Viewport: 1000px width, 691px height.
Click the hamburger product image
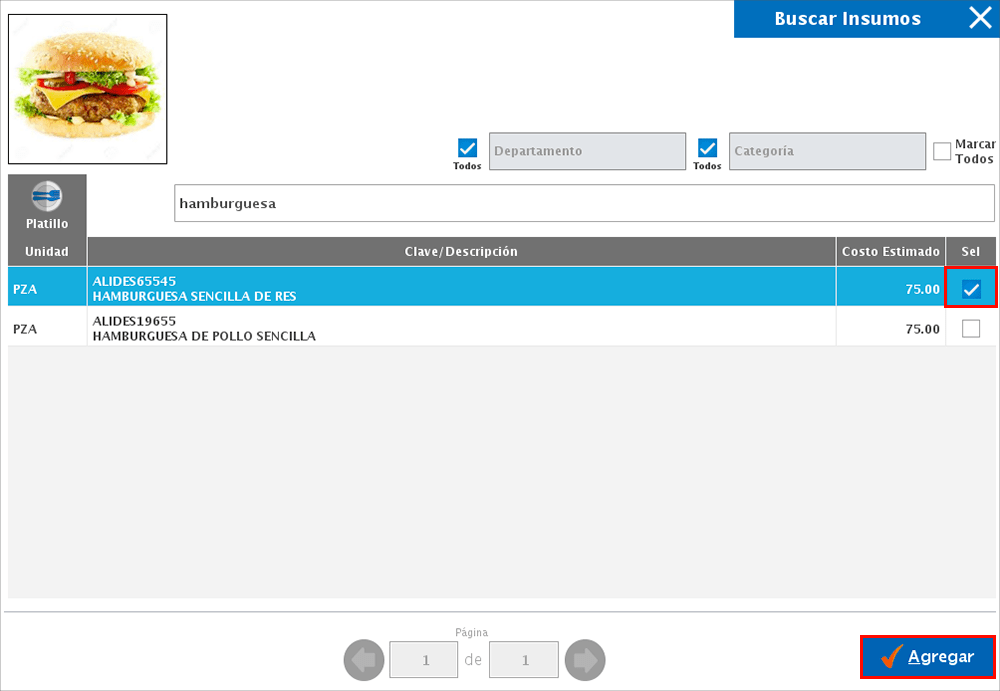(x=87, y=88)
